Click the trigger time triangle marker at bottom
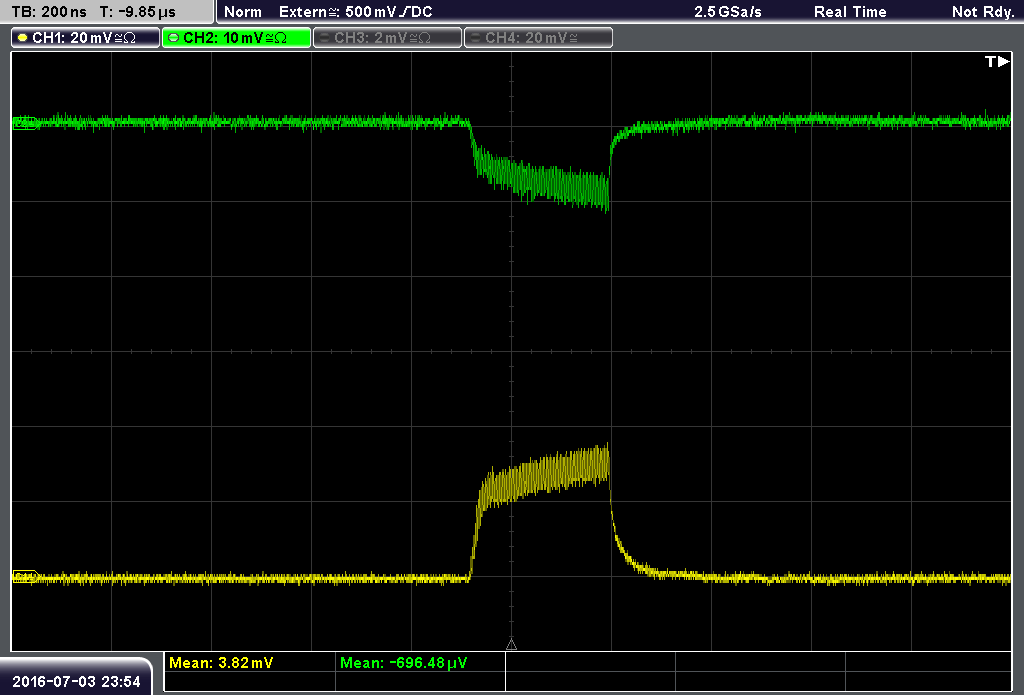1024x695 pixels. coord(511,645)
